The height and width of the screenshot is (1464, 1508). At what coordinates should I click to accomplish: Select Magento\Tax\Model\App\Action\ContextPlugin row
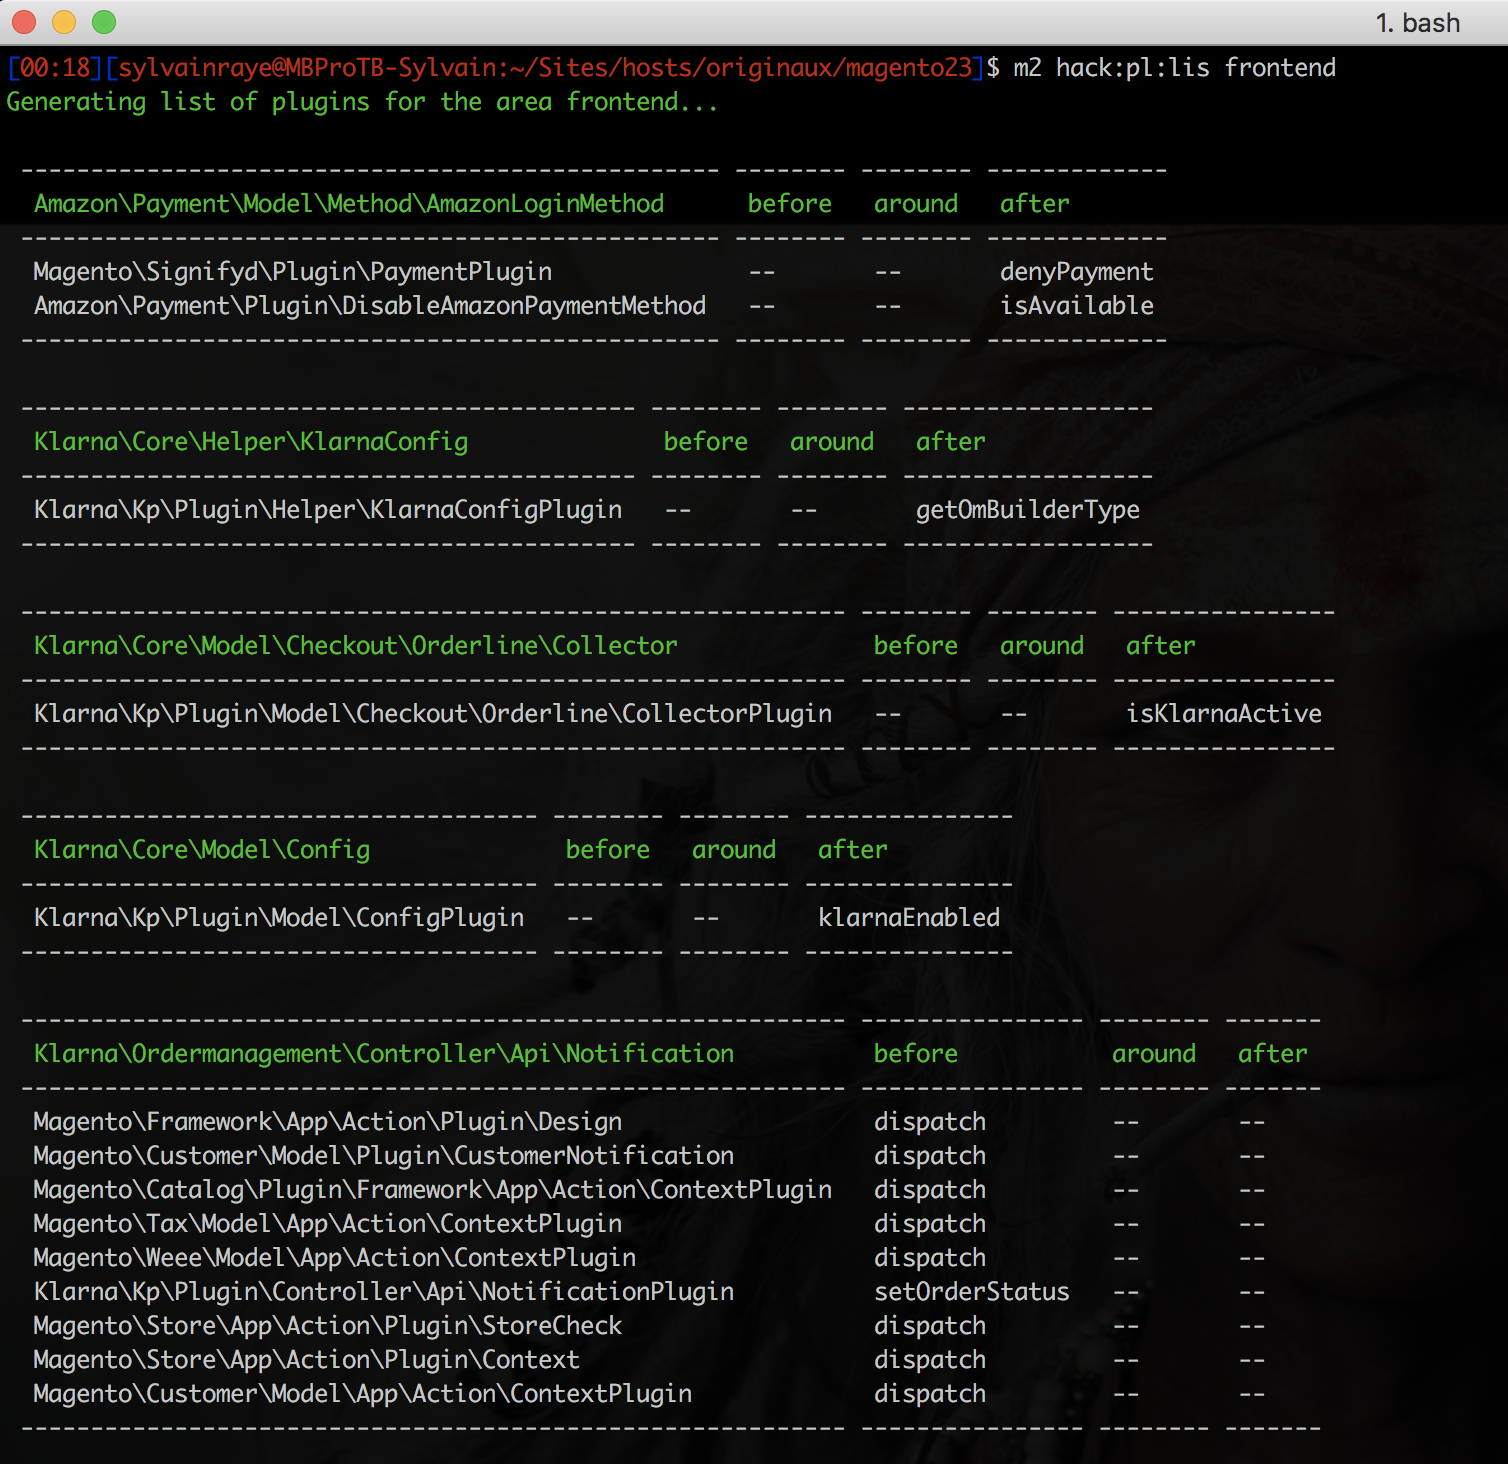[650, 1224]
